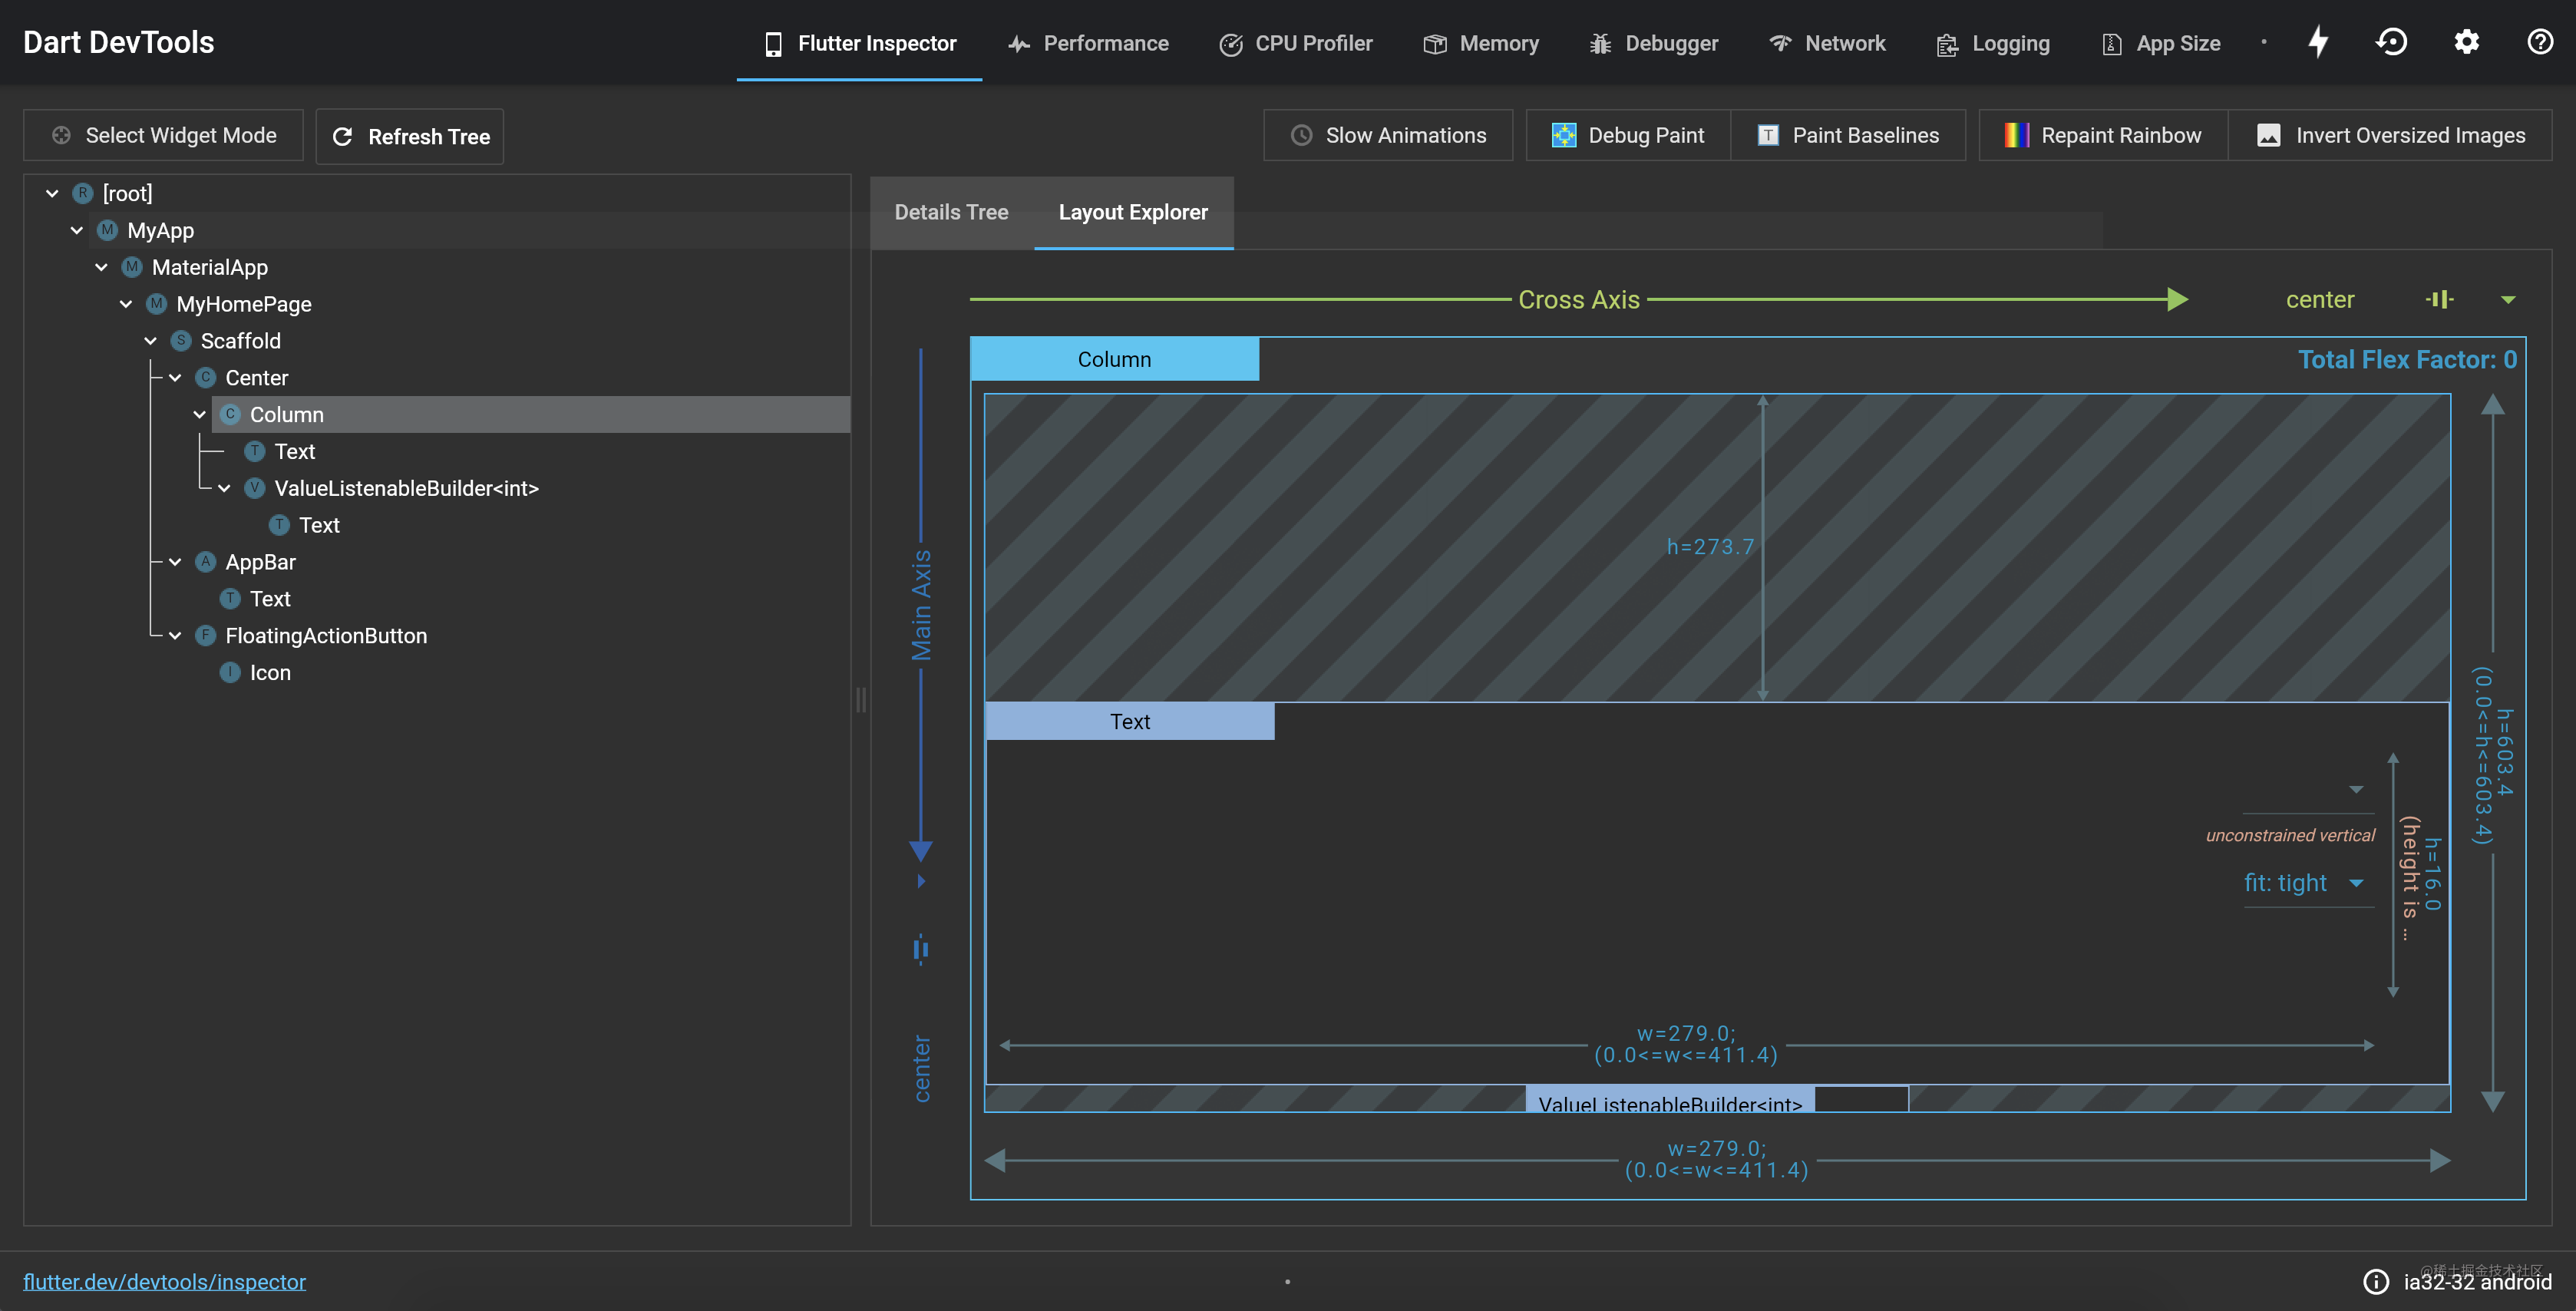Toggle Repaint Rainbow

coord(2102,135)
